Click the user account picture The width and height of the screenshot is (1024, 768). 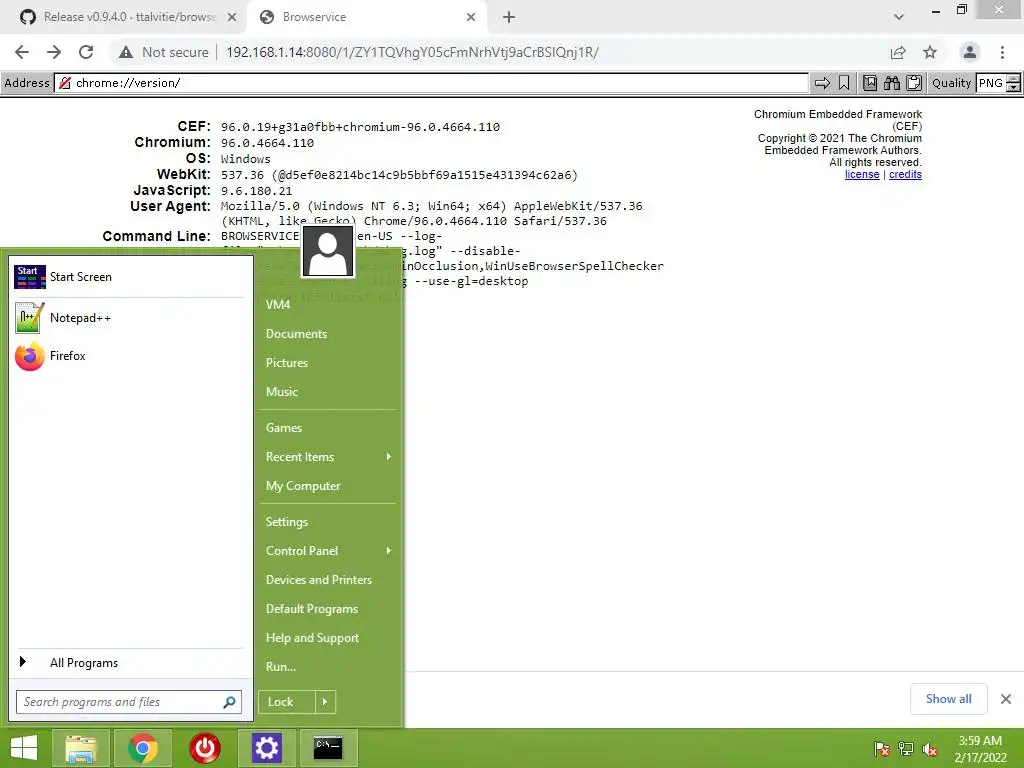click(328, 251)
